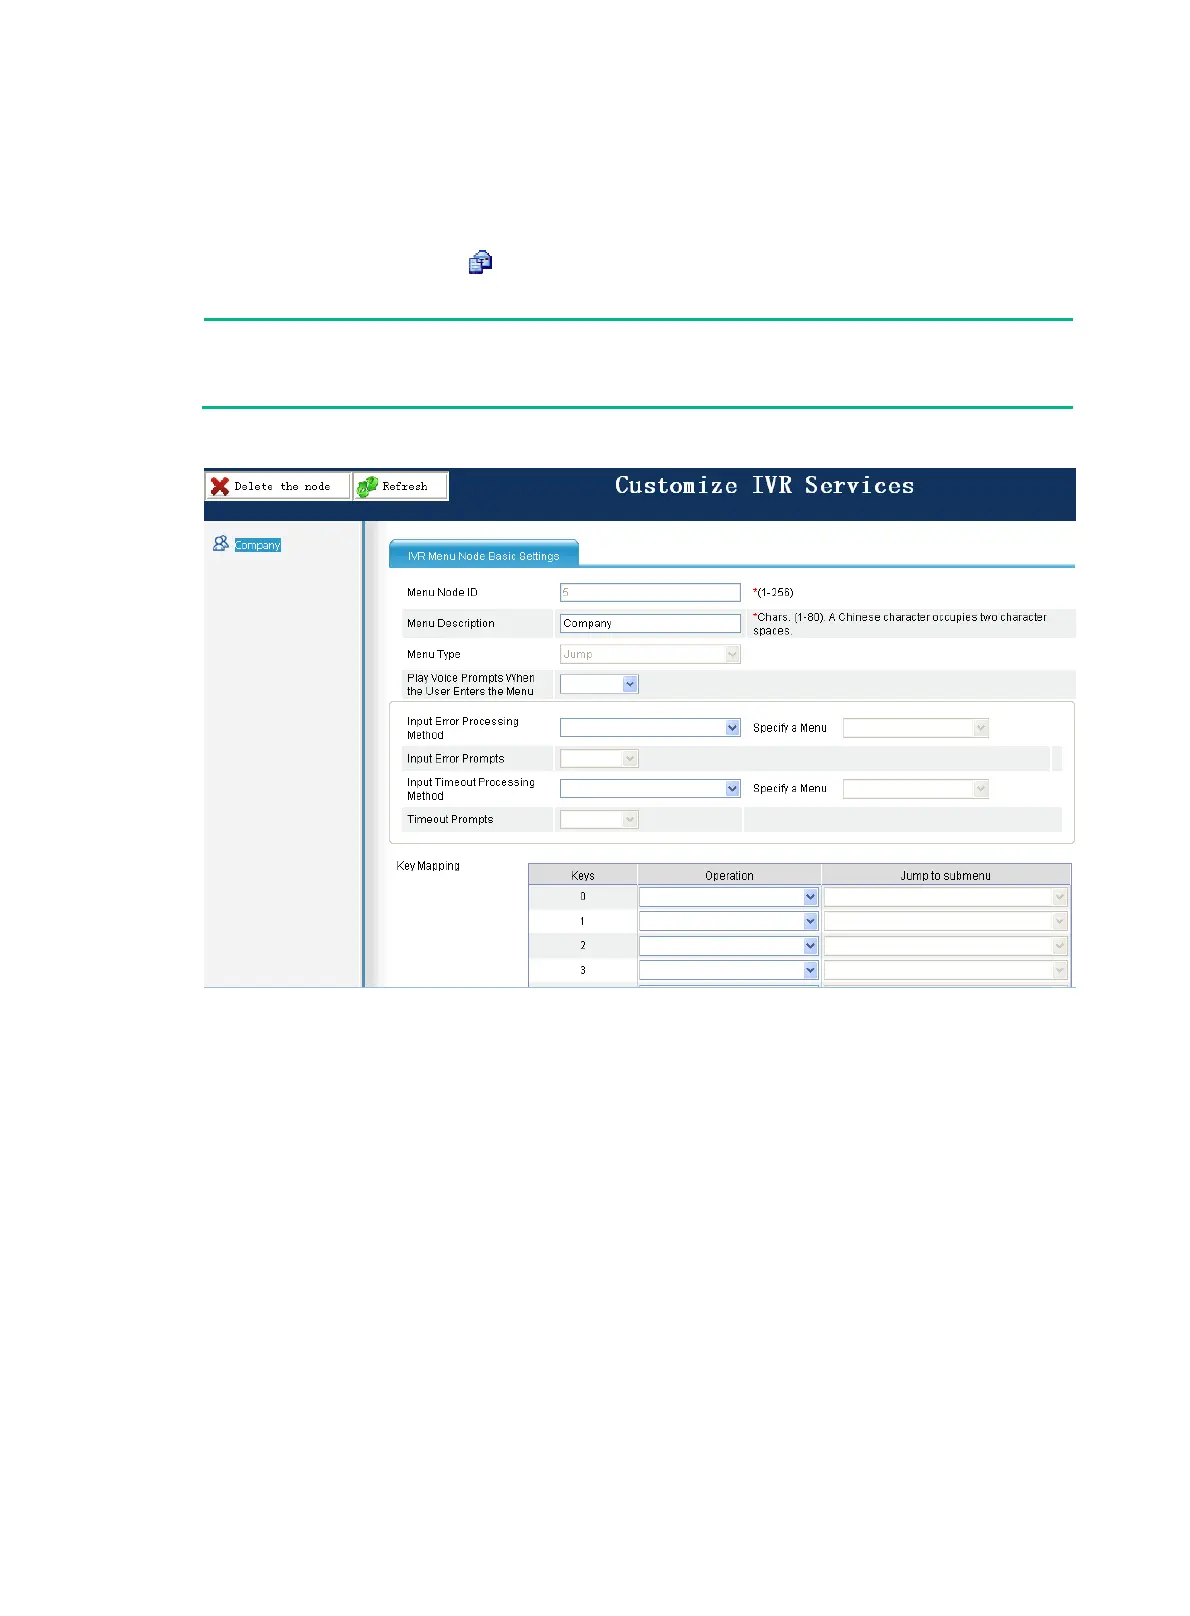This screenshot has height=1616, width=1190.
Task: Open the Operation dropdown for key 2
Action: [x=729, y=946]
